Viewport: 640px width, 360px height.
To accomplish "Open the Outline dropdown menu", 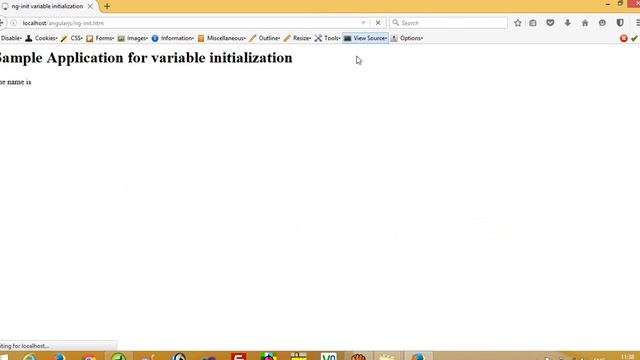I will pos(264,38).
